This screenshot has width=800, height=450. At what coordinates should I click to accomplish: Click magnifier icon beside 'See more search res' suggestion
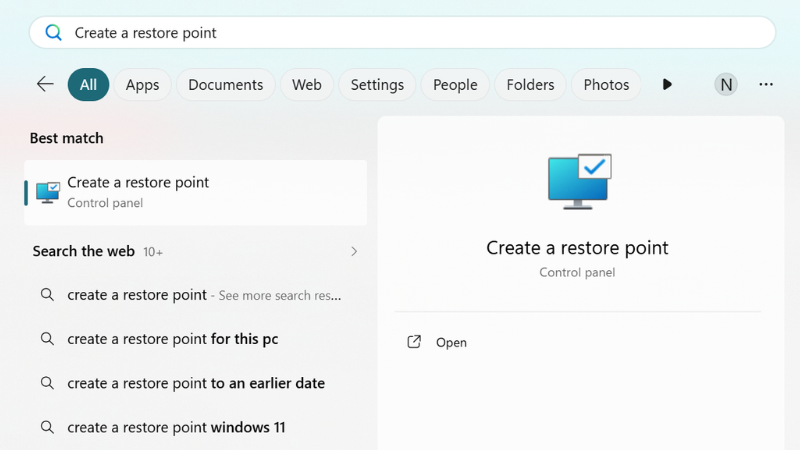pos(47,295)
